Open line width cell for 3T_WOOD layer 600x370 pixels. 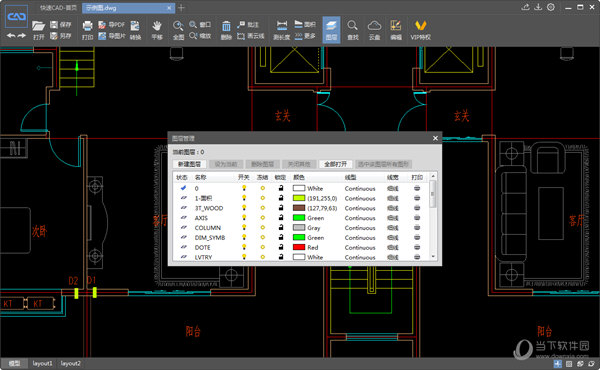(393, 208)
